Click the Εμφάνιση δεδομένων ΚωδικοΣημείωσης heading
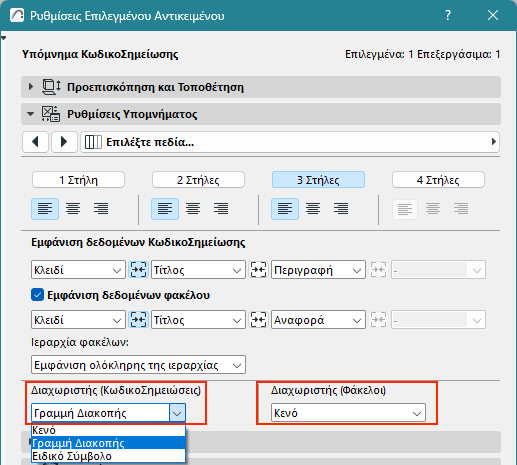 tap(138, 242)
